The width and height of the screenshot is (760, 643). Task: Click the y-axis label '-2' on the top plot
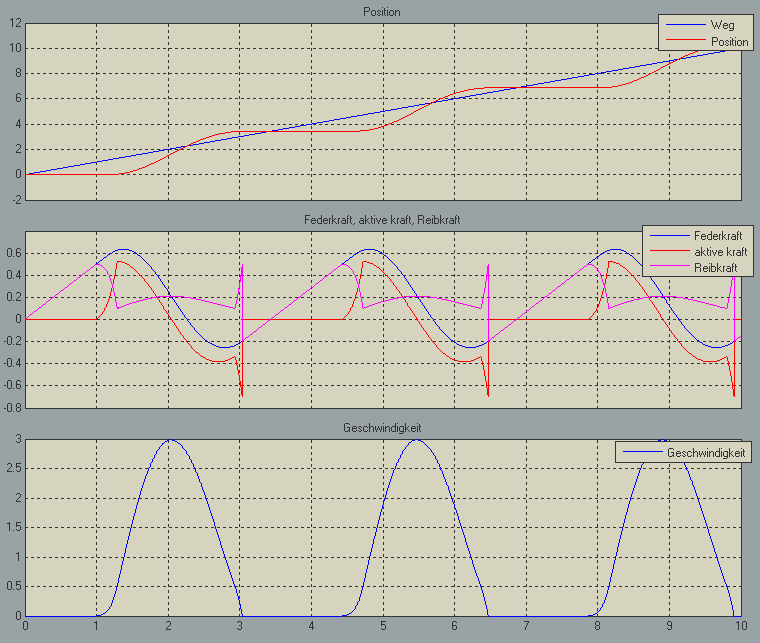coord(16,200)
